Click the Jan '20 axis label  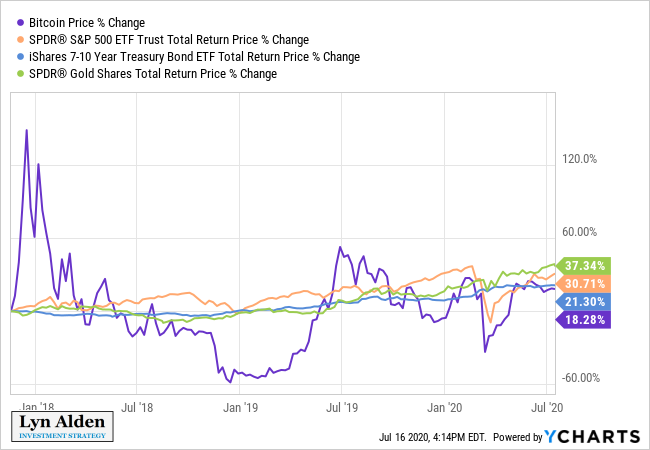[x=444, y=408]
